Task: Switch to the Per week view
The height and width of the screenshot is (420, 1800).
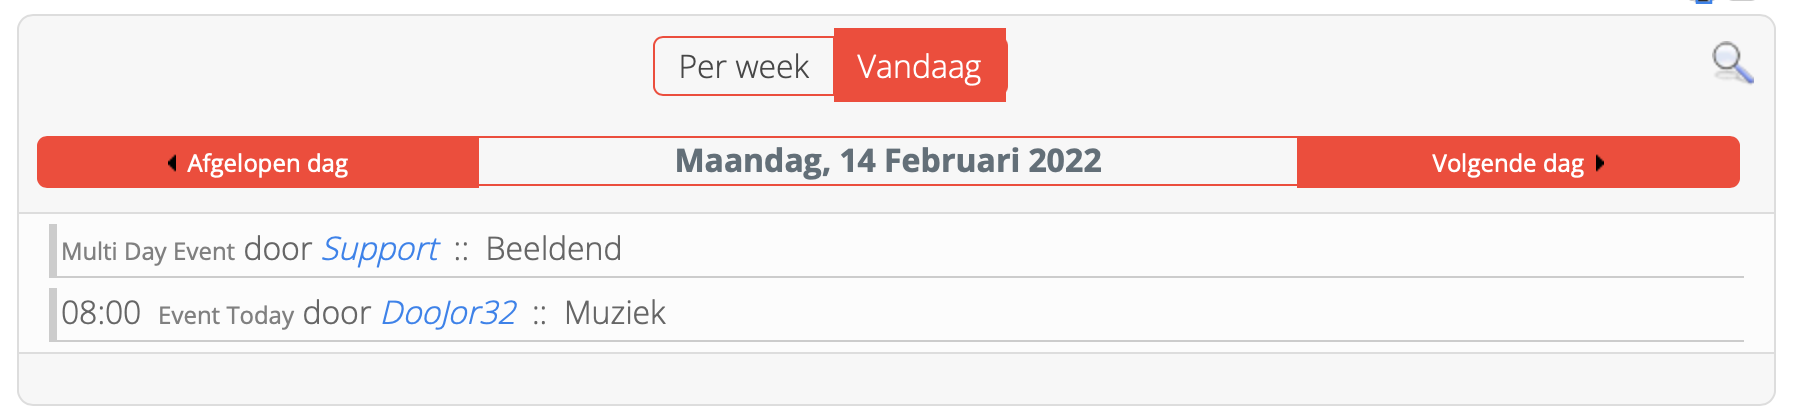Action: [744, 66]
